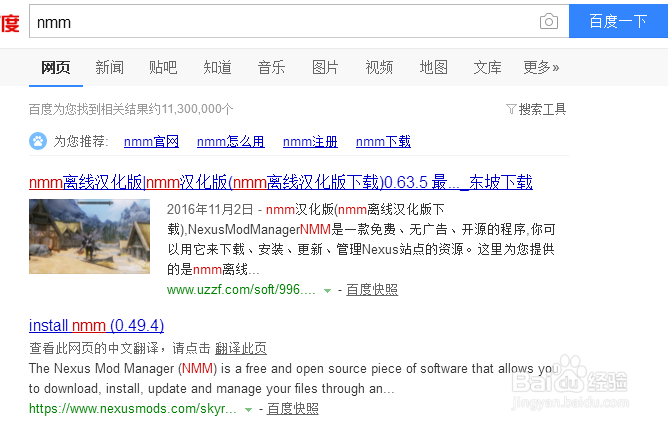Expand dropdown arrow next to www.uzzf.com URL
This screenshot has height=426, width=668.
[x=327, y=291]
